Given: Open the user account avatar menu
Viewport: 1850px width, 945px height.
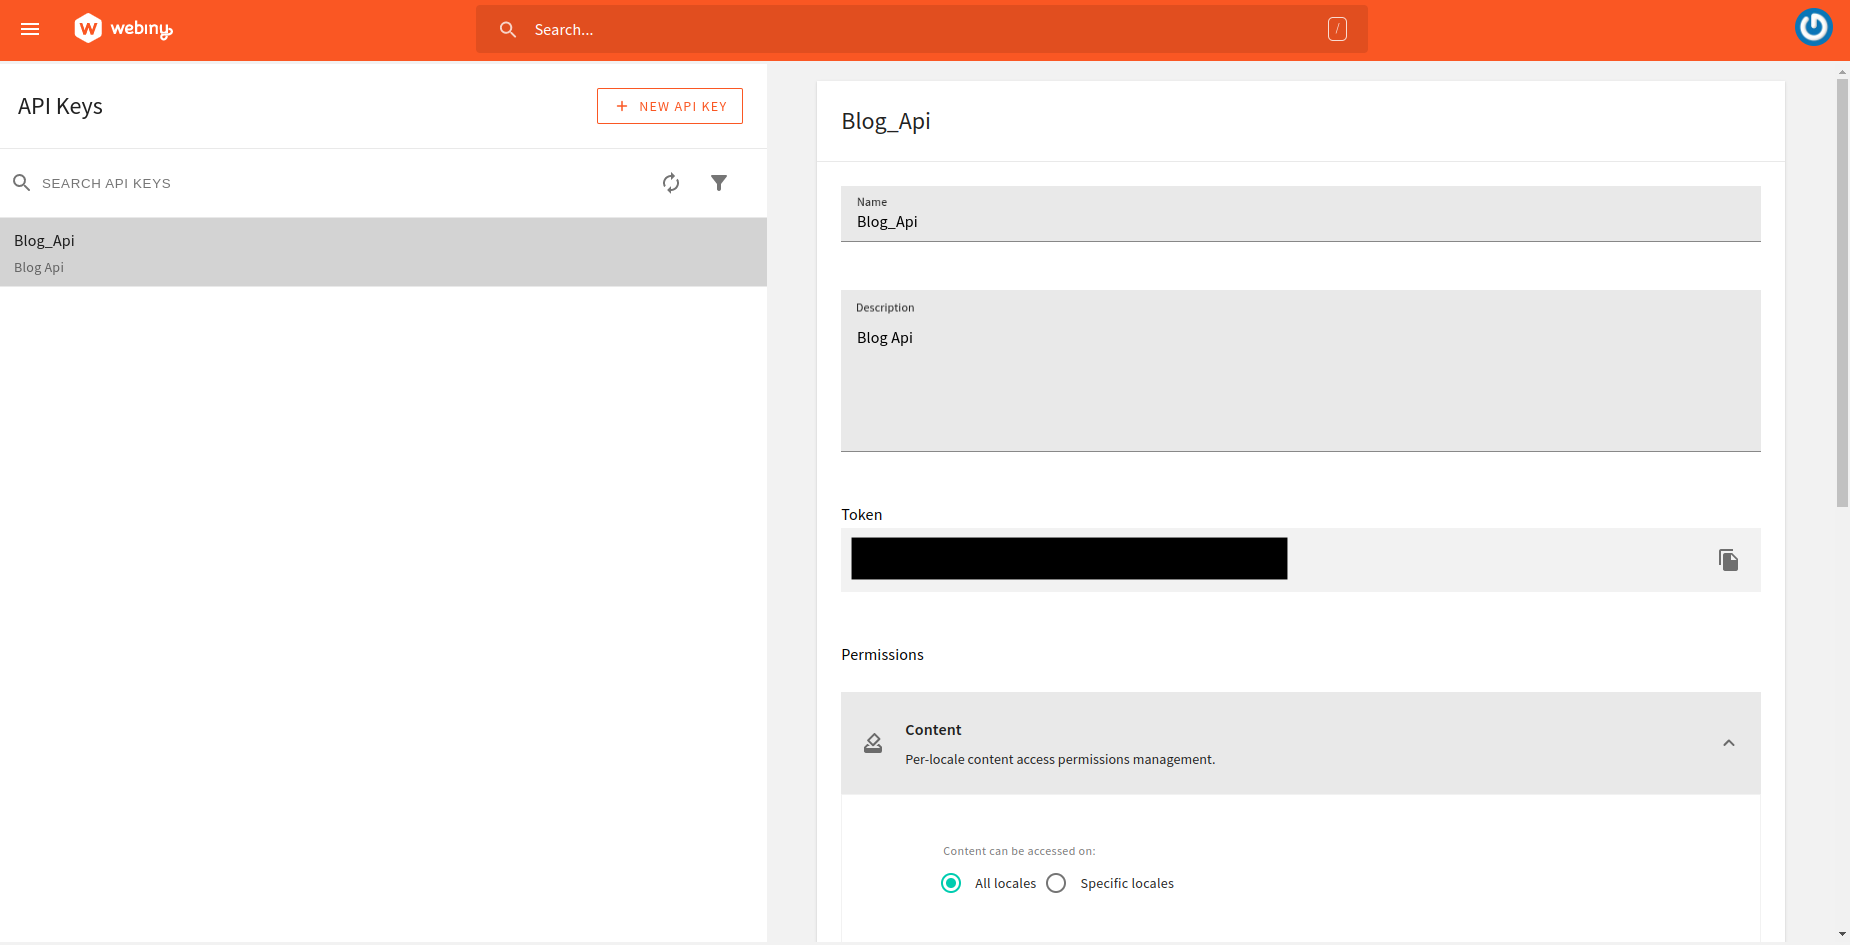Looking at the screenshot, I should tap(1813, 27).
